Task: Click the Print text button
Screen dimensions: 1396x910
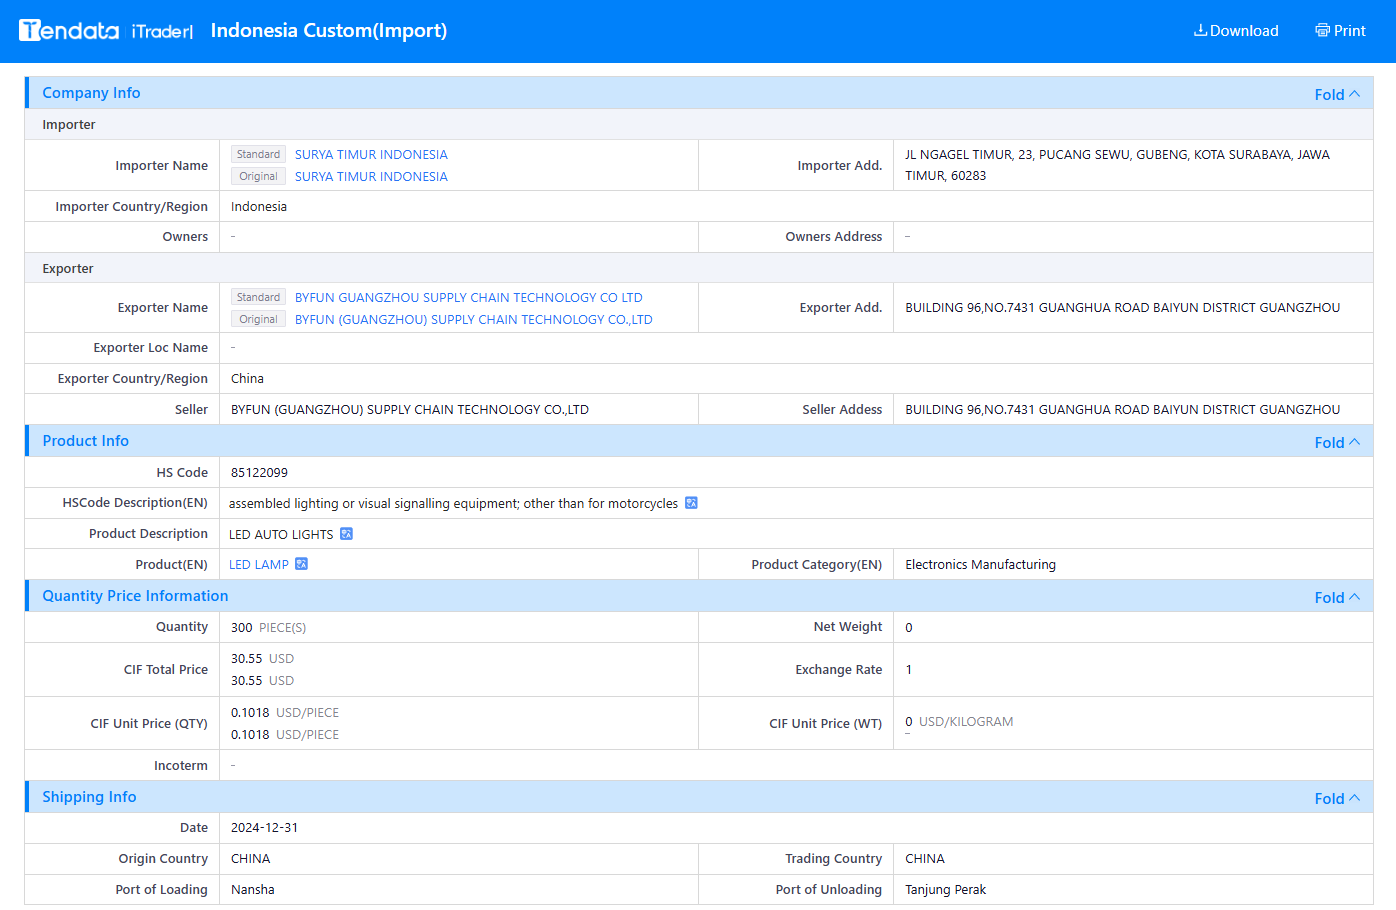Action: tap(1349, 30)
